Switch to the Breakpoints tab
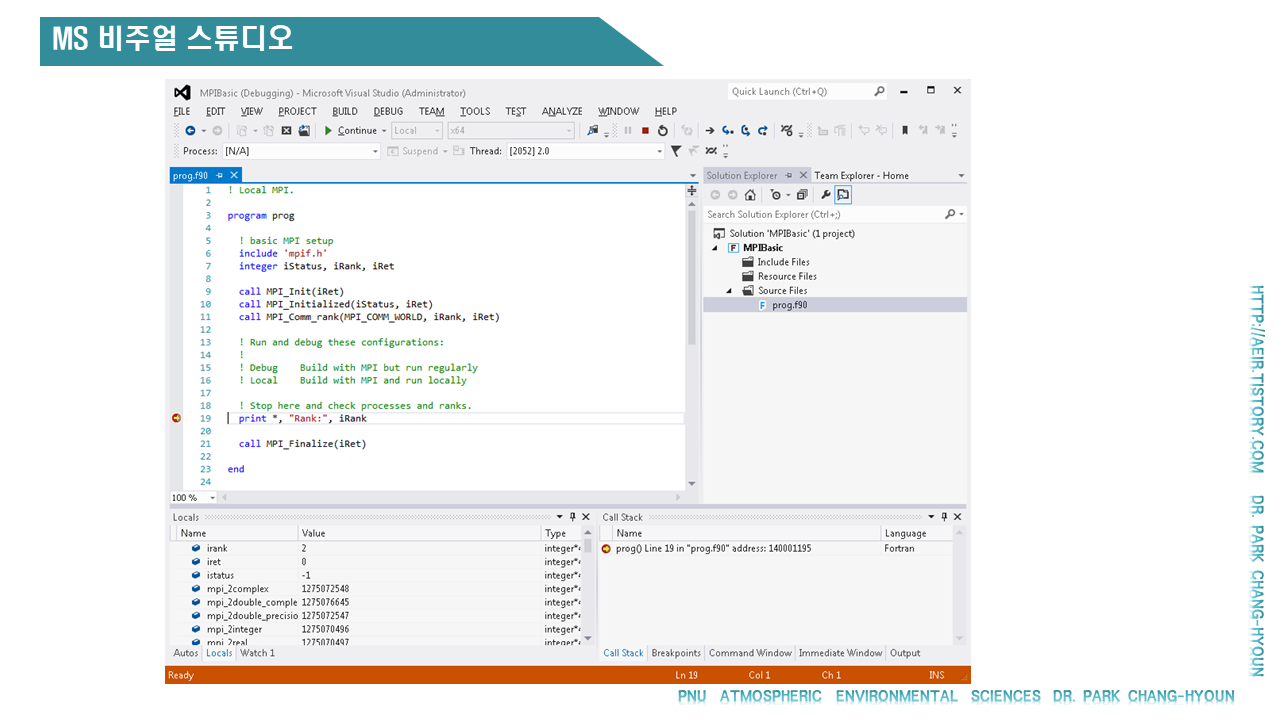The width and height of the screenshot is (1280, 720). click(x=676, y=653)
